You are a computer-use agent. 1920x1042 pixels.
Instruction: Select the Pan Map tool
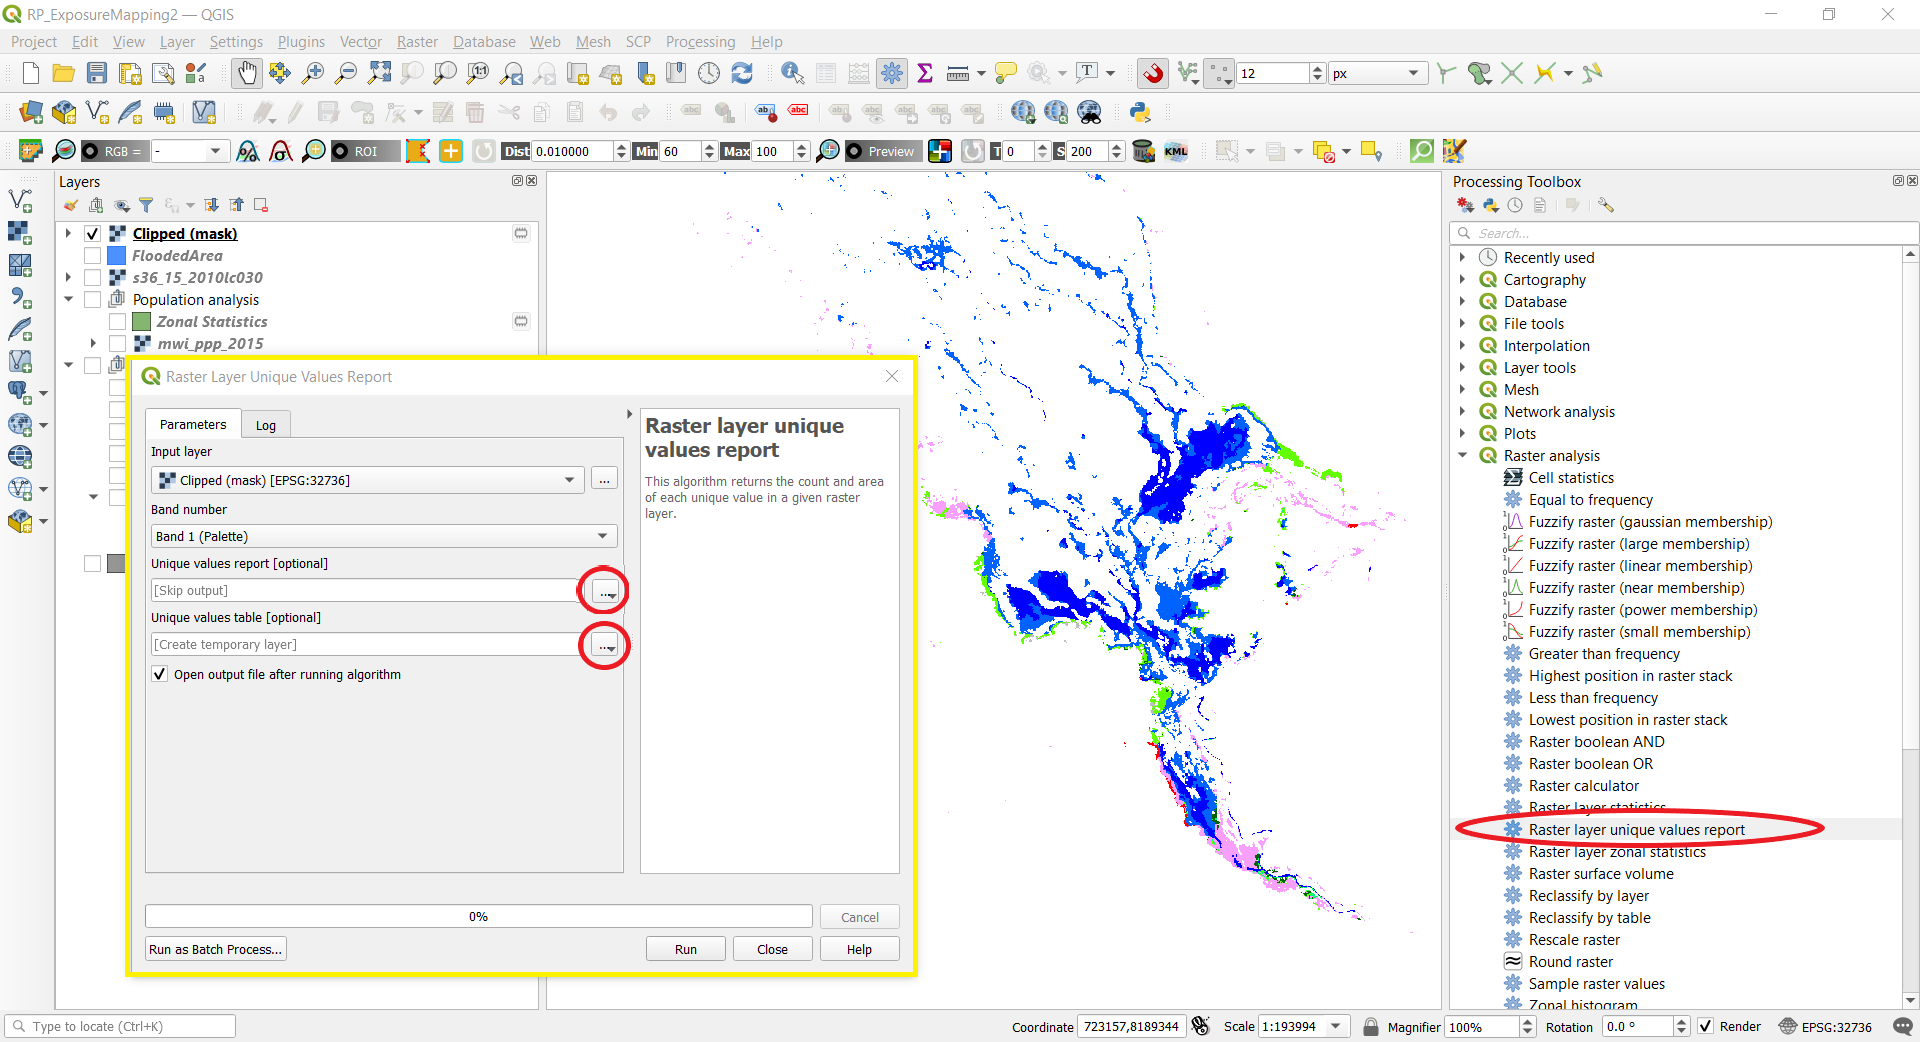pos(246,72)
